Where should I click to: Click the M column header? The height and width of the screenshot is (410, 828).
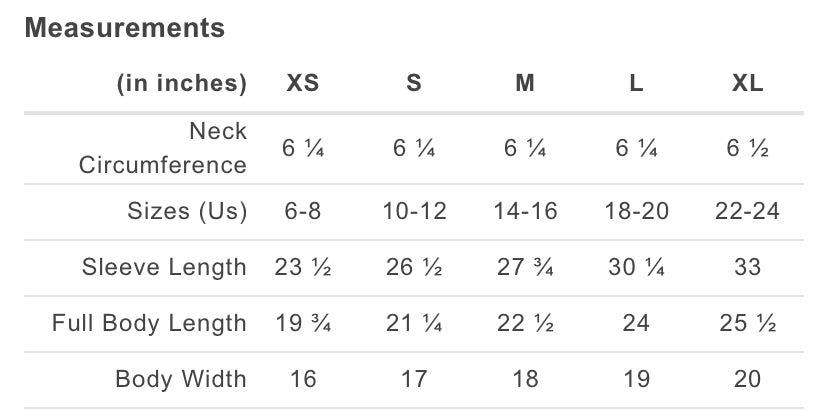click(525, 84)
